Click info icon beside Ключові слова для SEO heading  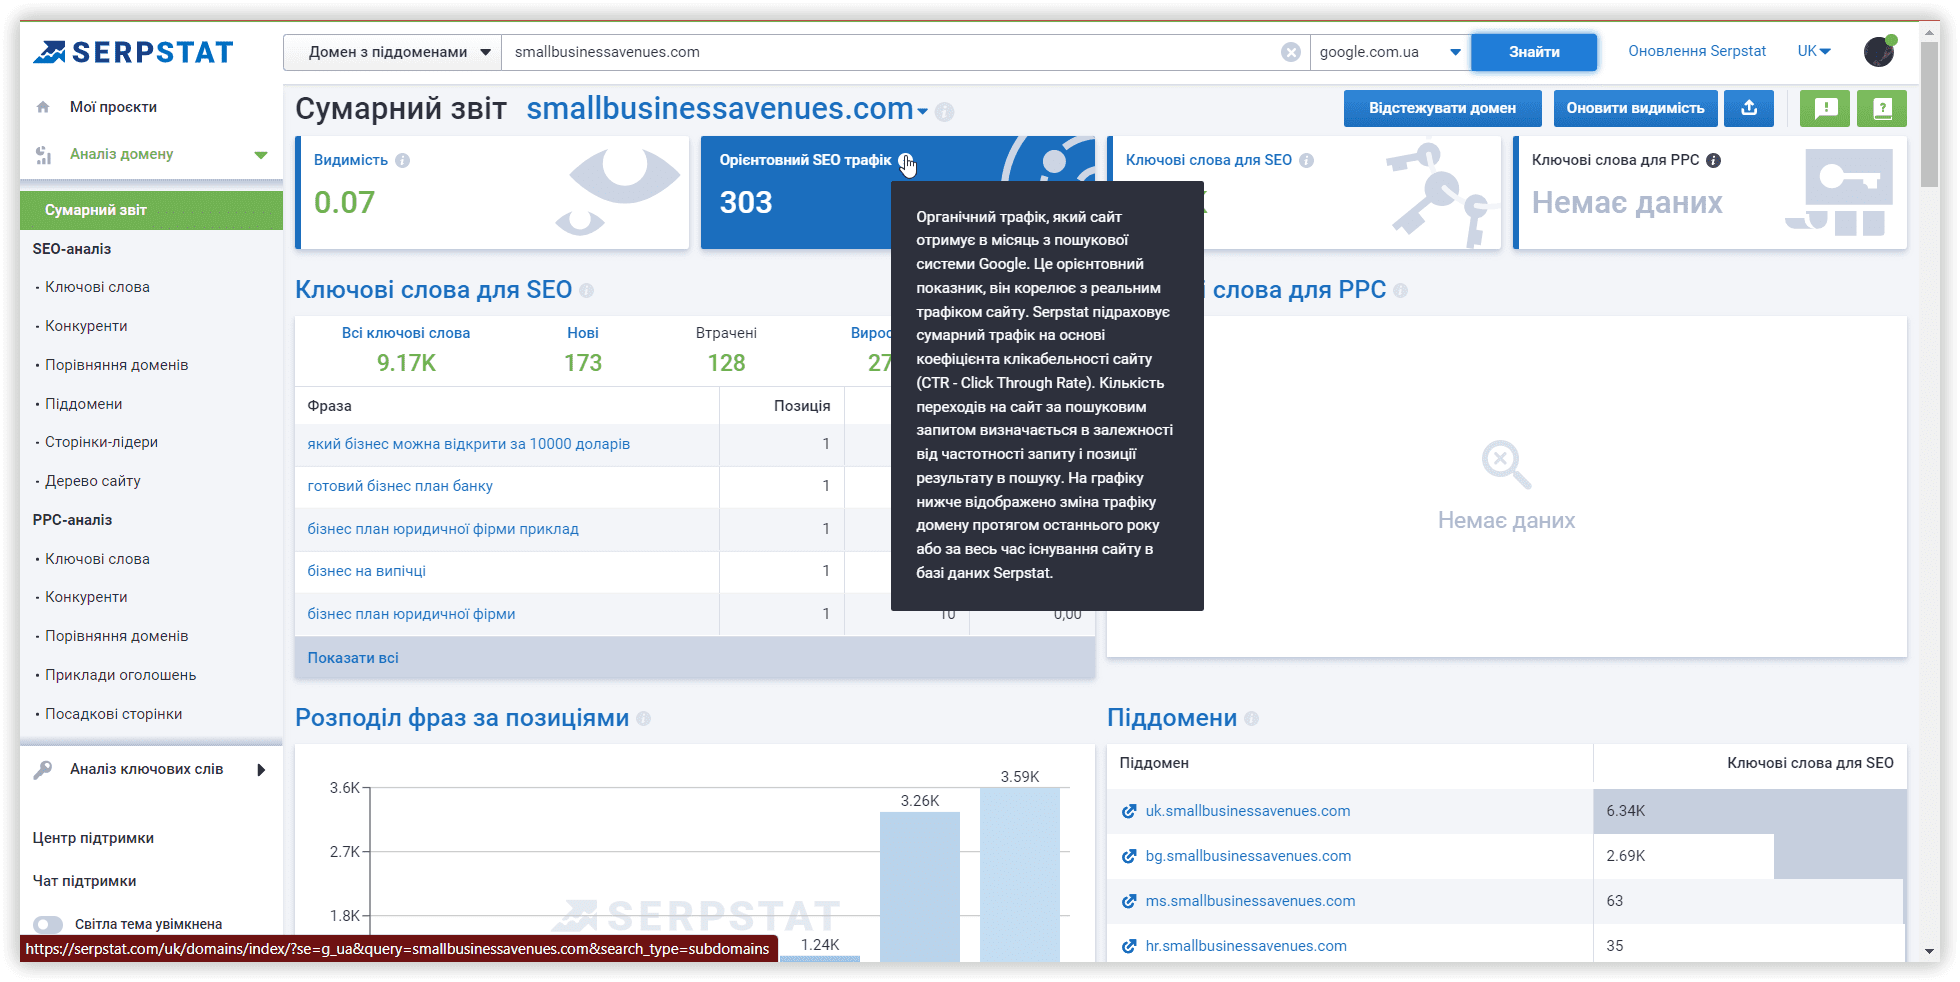coord(586,291)
